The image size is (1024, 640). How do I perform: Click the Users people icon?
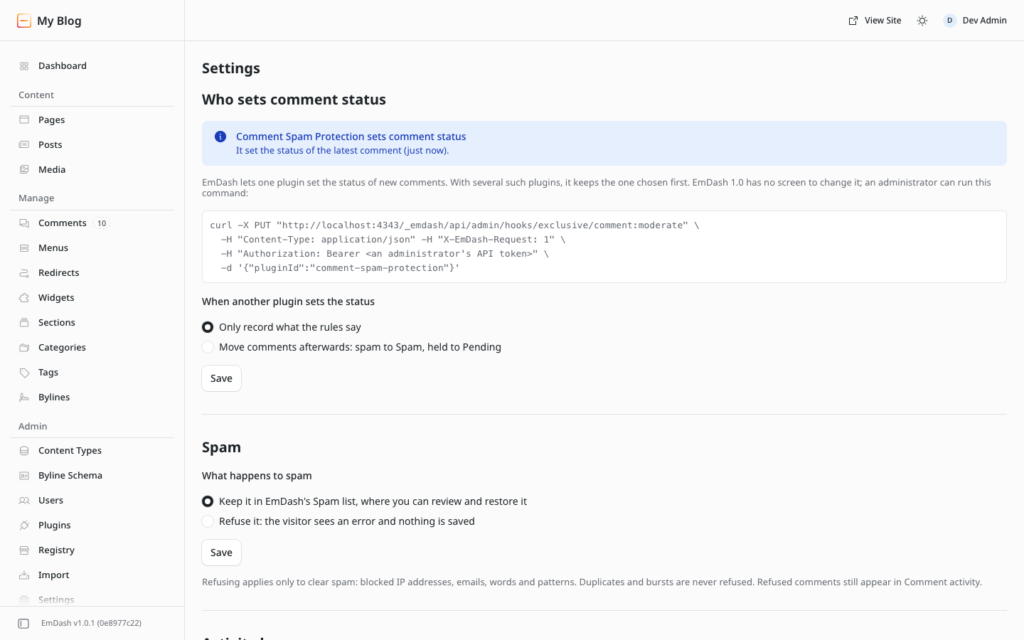(x=24, y=500)
